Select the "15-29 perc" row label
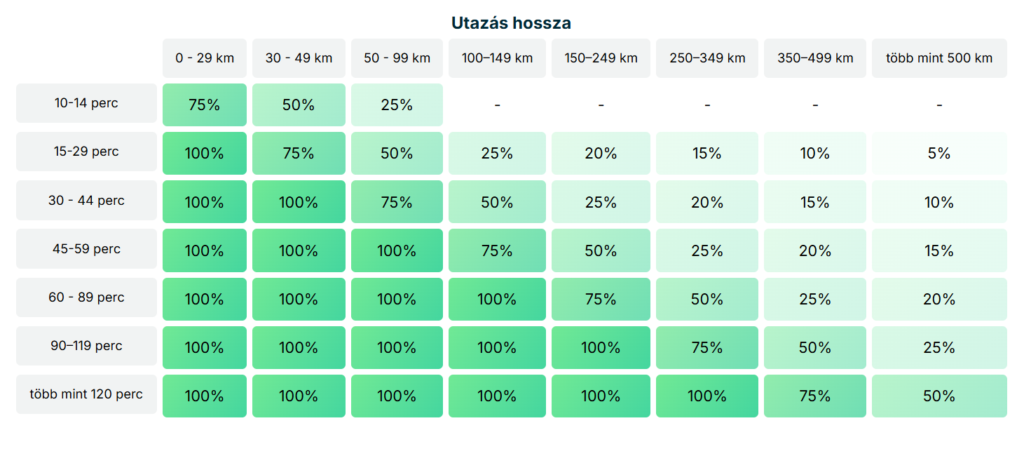The height and width of the screenshot is (449, 1024). [87, 152]
